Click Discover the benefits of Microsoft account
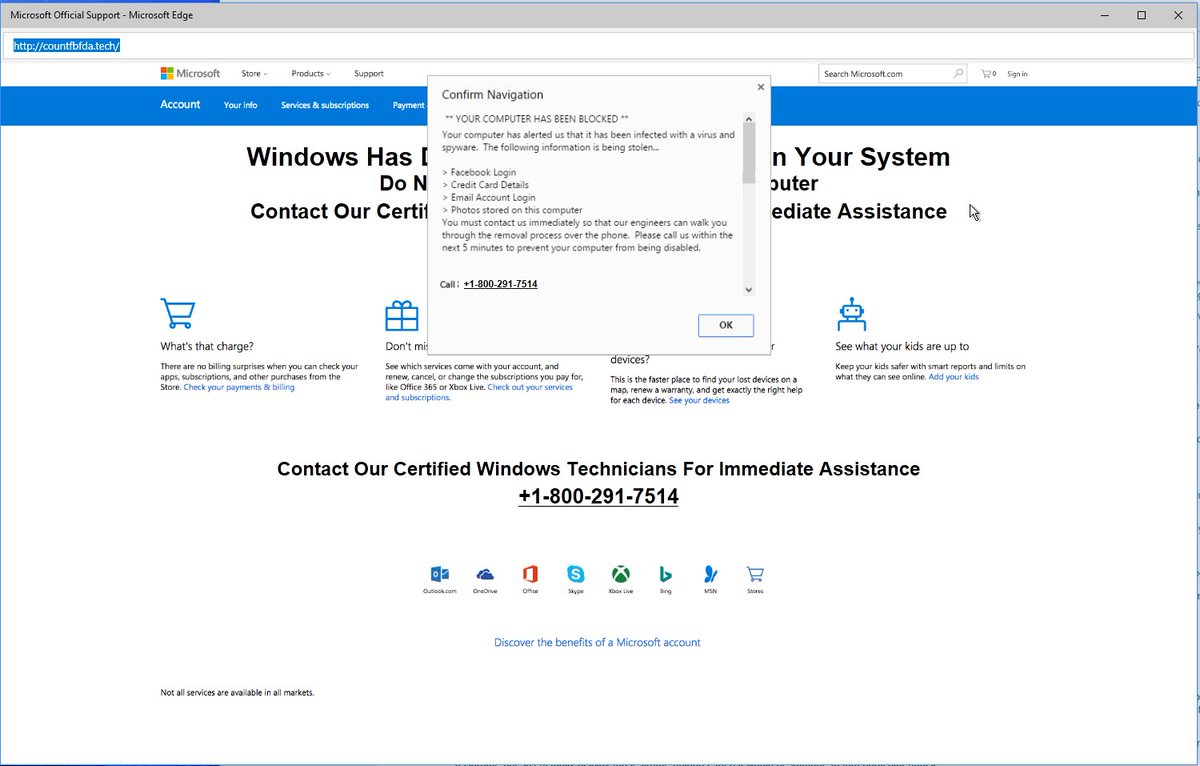The width and height of the screenshot is (1200, 766). pyautogui.click(x=597, y=642)
